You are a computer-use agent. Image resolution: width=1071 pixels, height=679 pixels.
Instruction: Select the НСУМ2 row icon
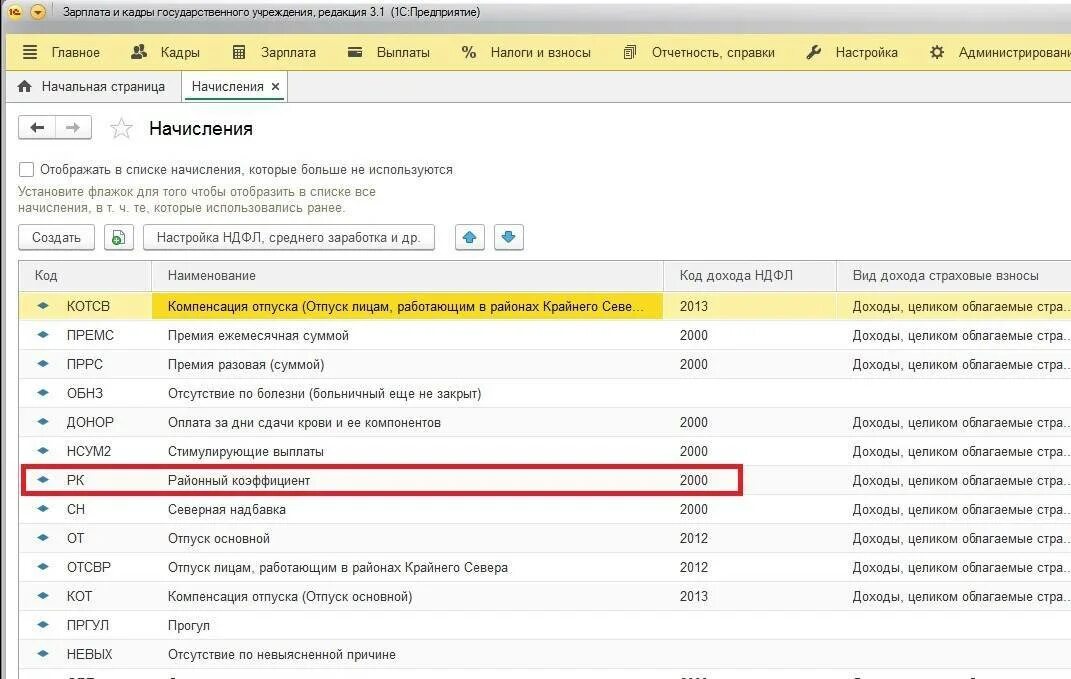tap(43, 451)
